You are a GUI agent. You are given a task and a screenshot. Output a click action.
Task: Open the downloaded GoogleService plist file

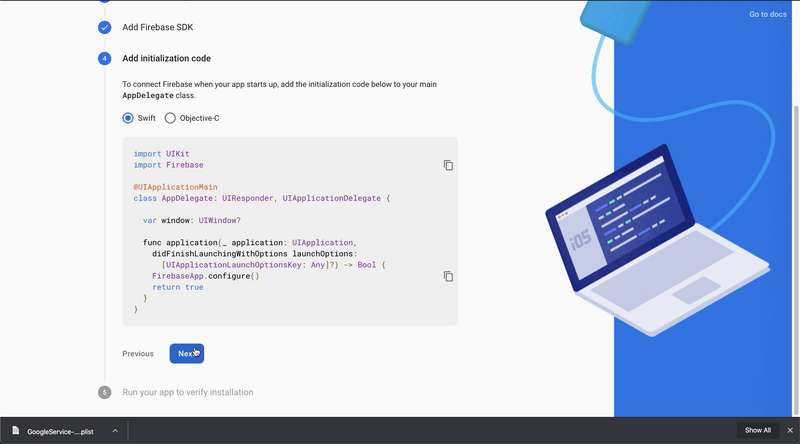pos(60,432)
